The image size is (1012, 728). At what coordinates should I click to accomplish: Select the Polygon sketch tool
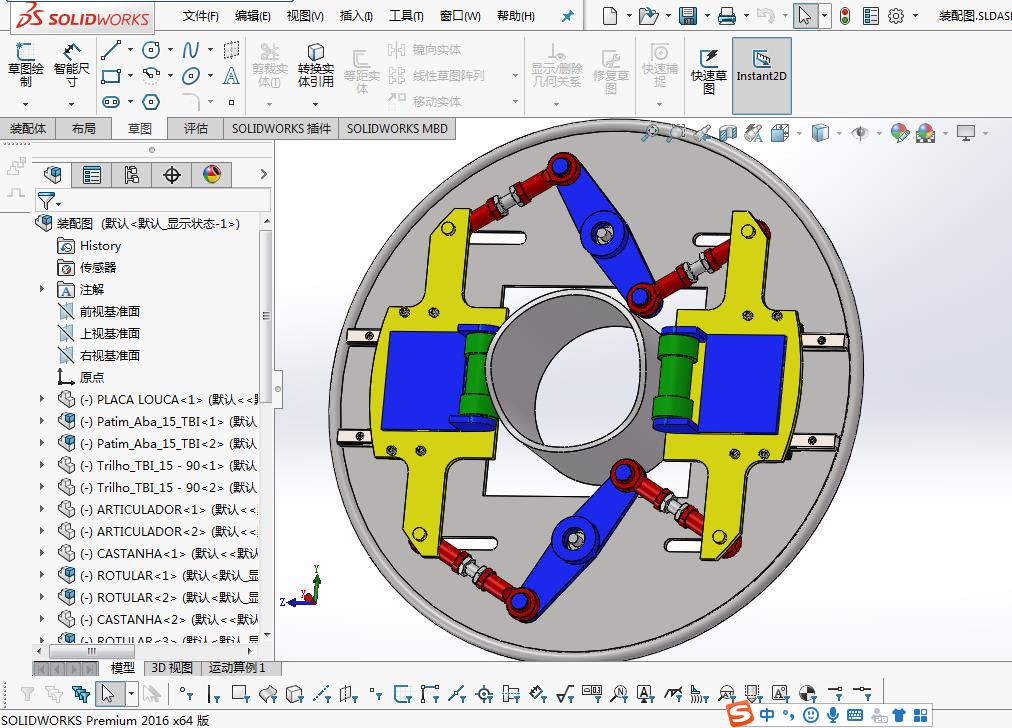click(x=151, y=102)
